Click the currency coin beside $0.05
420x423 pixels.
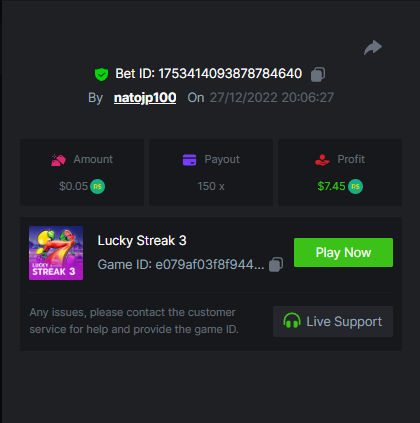98,186
